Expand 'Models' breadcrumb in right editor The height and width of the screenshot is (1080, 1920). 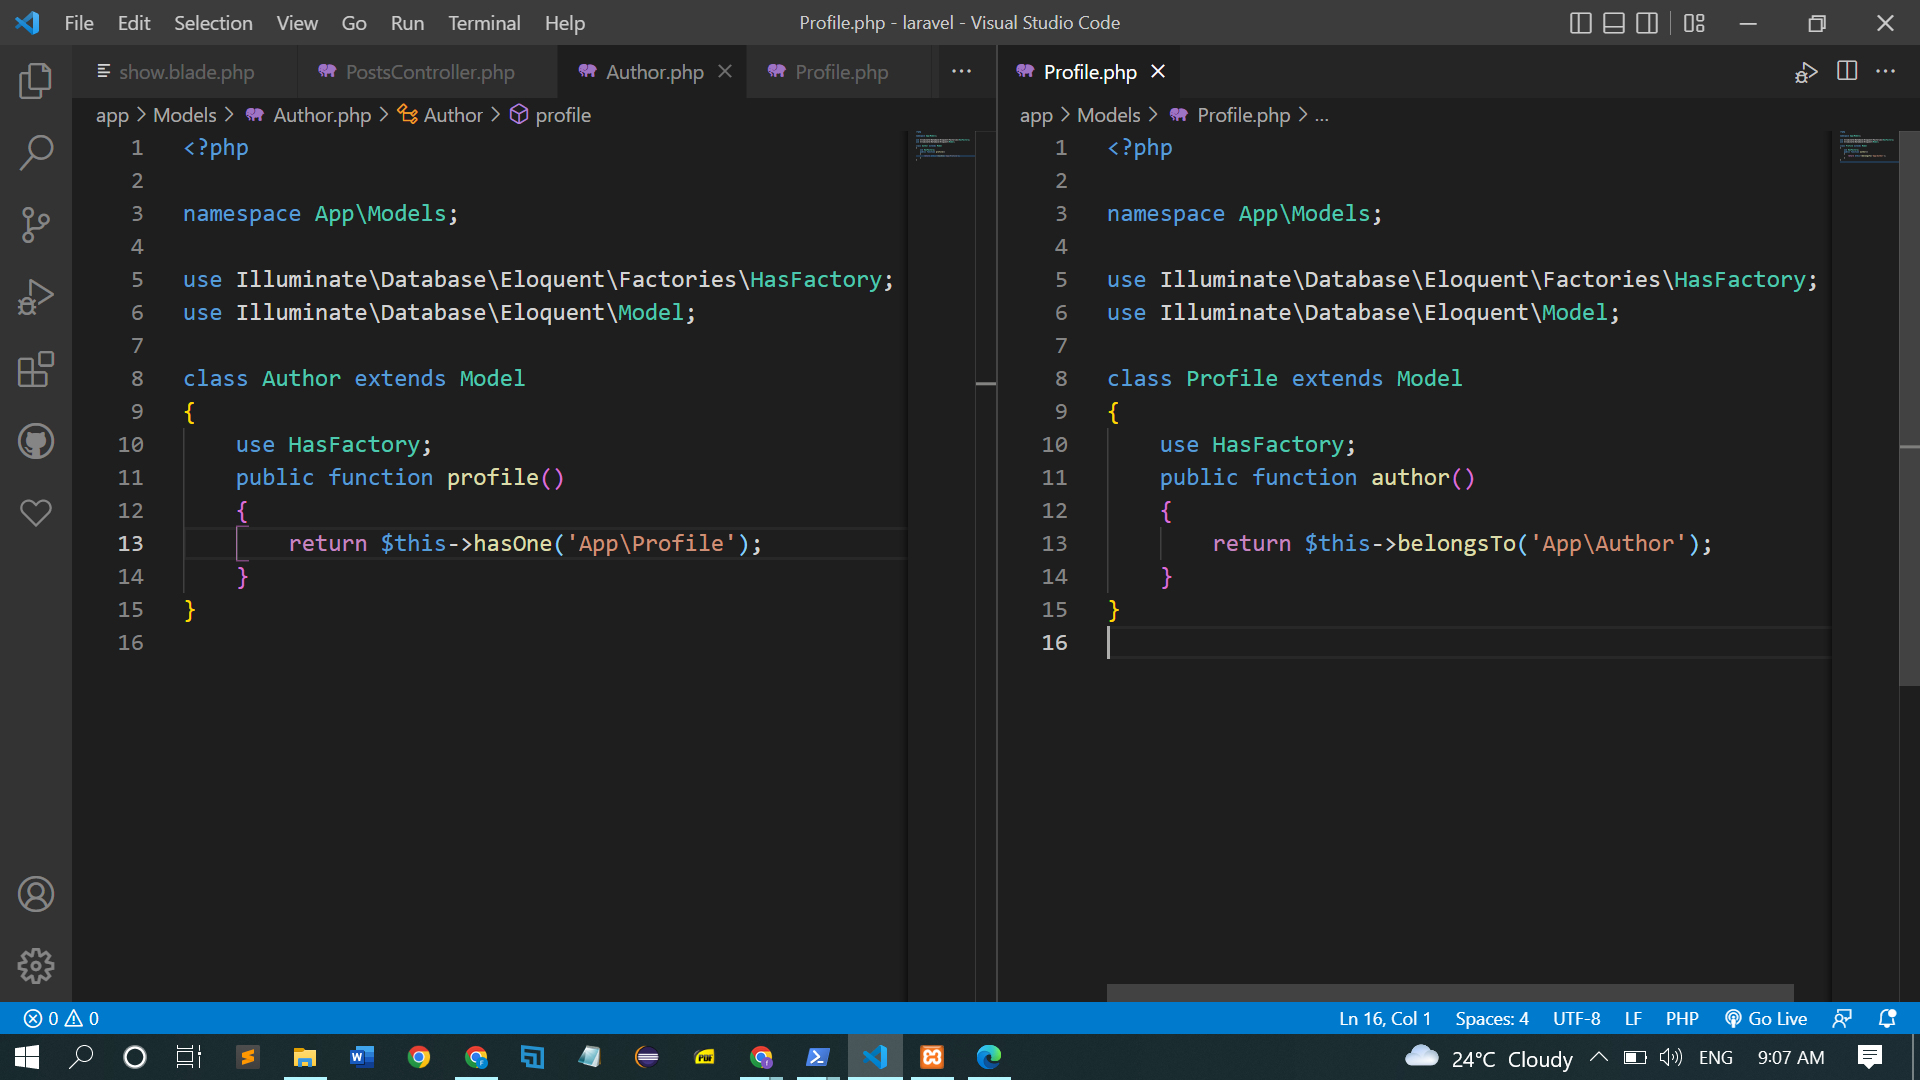pos(1108,115)
